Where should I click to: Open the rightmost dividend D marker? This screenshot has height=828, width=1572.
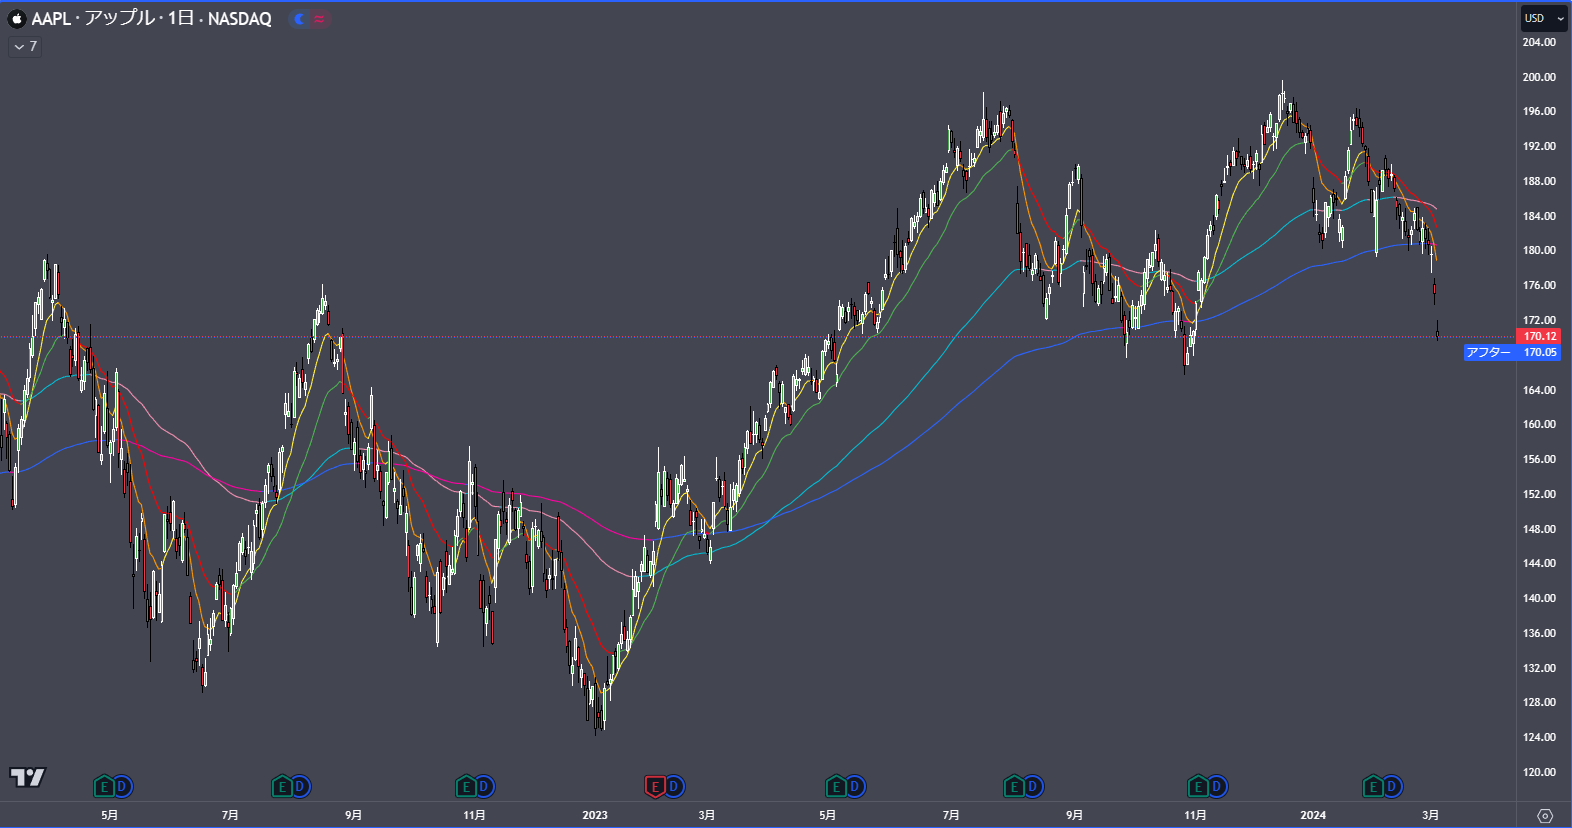pyautogui.click(x=1392, y=787)
